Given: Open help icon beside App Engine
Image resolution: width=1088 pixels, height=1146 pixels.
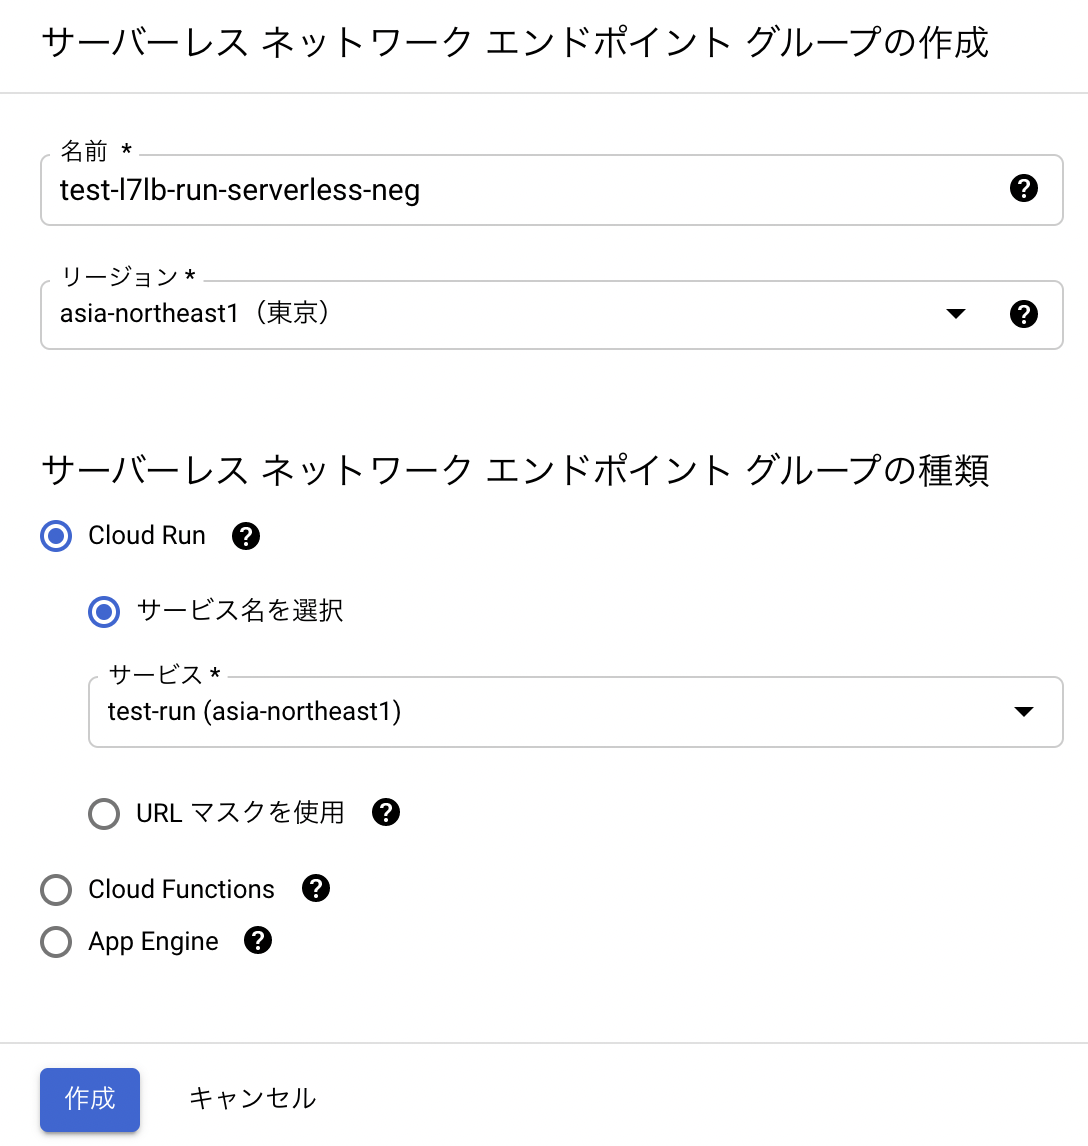Looking at the screenshot, I should [258, 940].
